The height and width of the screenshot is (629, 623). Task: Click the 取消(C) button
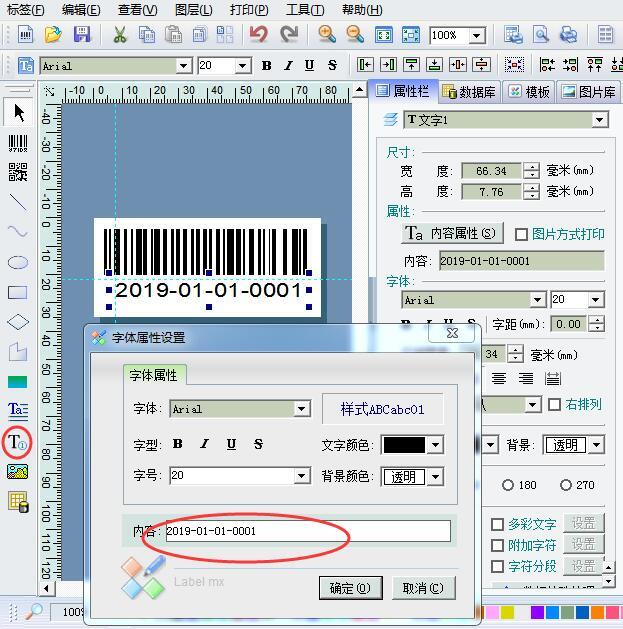(423, 588)
